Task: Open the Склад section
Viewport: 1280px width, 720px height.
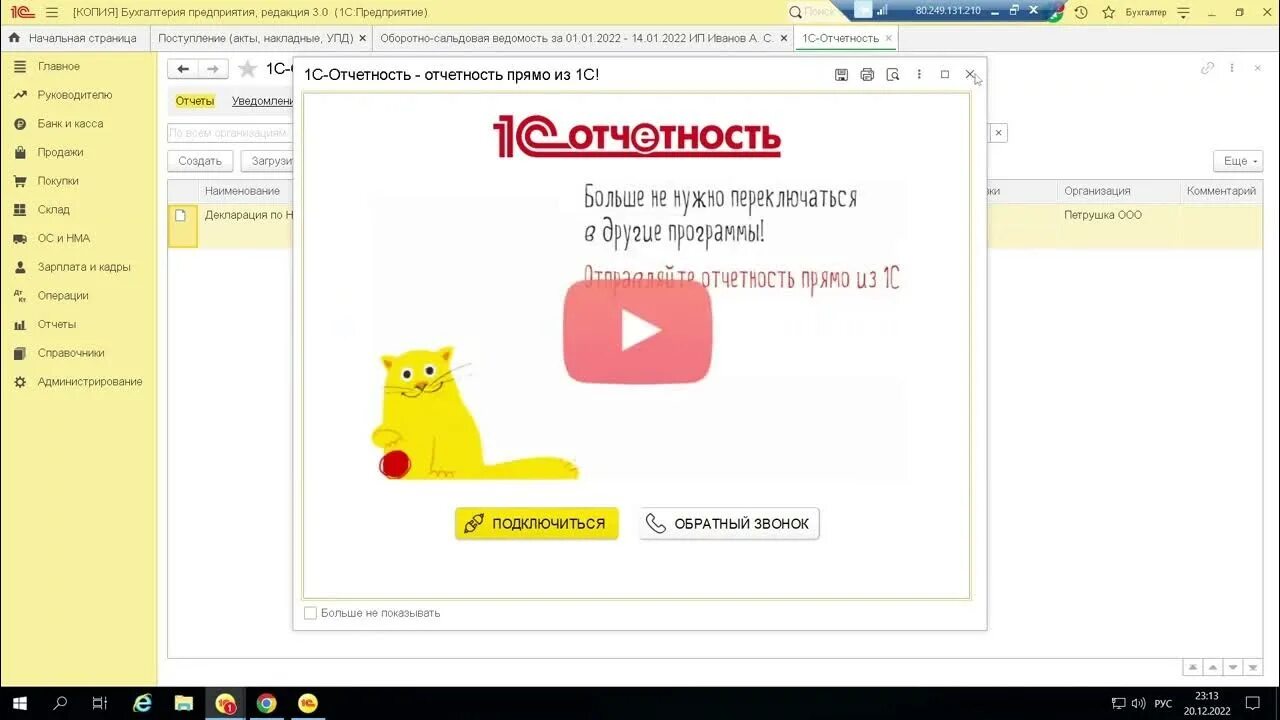Action: point(53,210)
